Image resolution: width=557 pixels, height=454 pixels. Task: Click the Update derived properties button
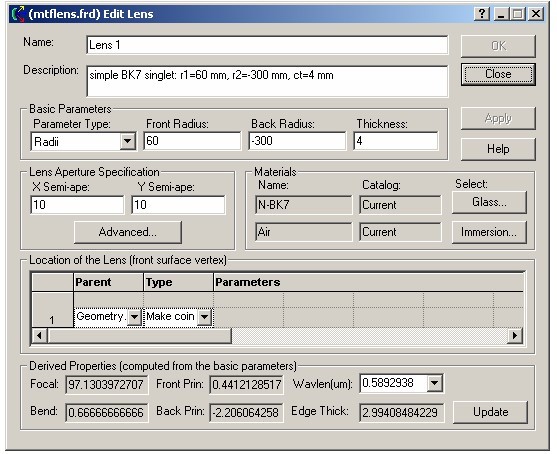pyautogui.click(x=491, y=412)
